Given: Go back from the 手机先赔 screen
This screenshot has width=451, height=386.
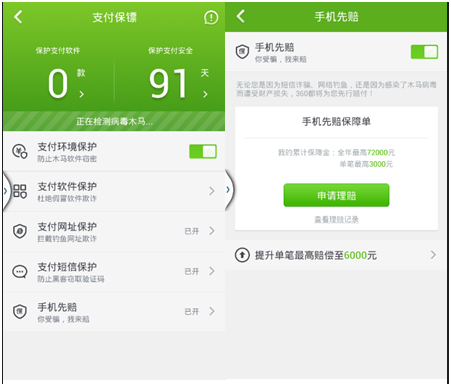Looking at the screenshot, I should click(x=241, y=16).
